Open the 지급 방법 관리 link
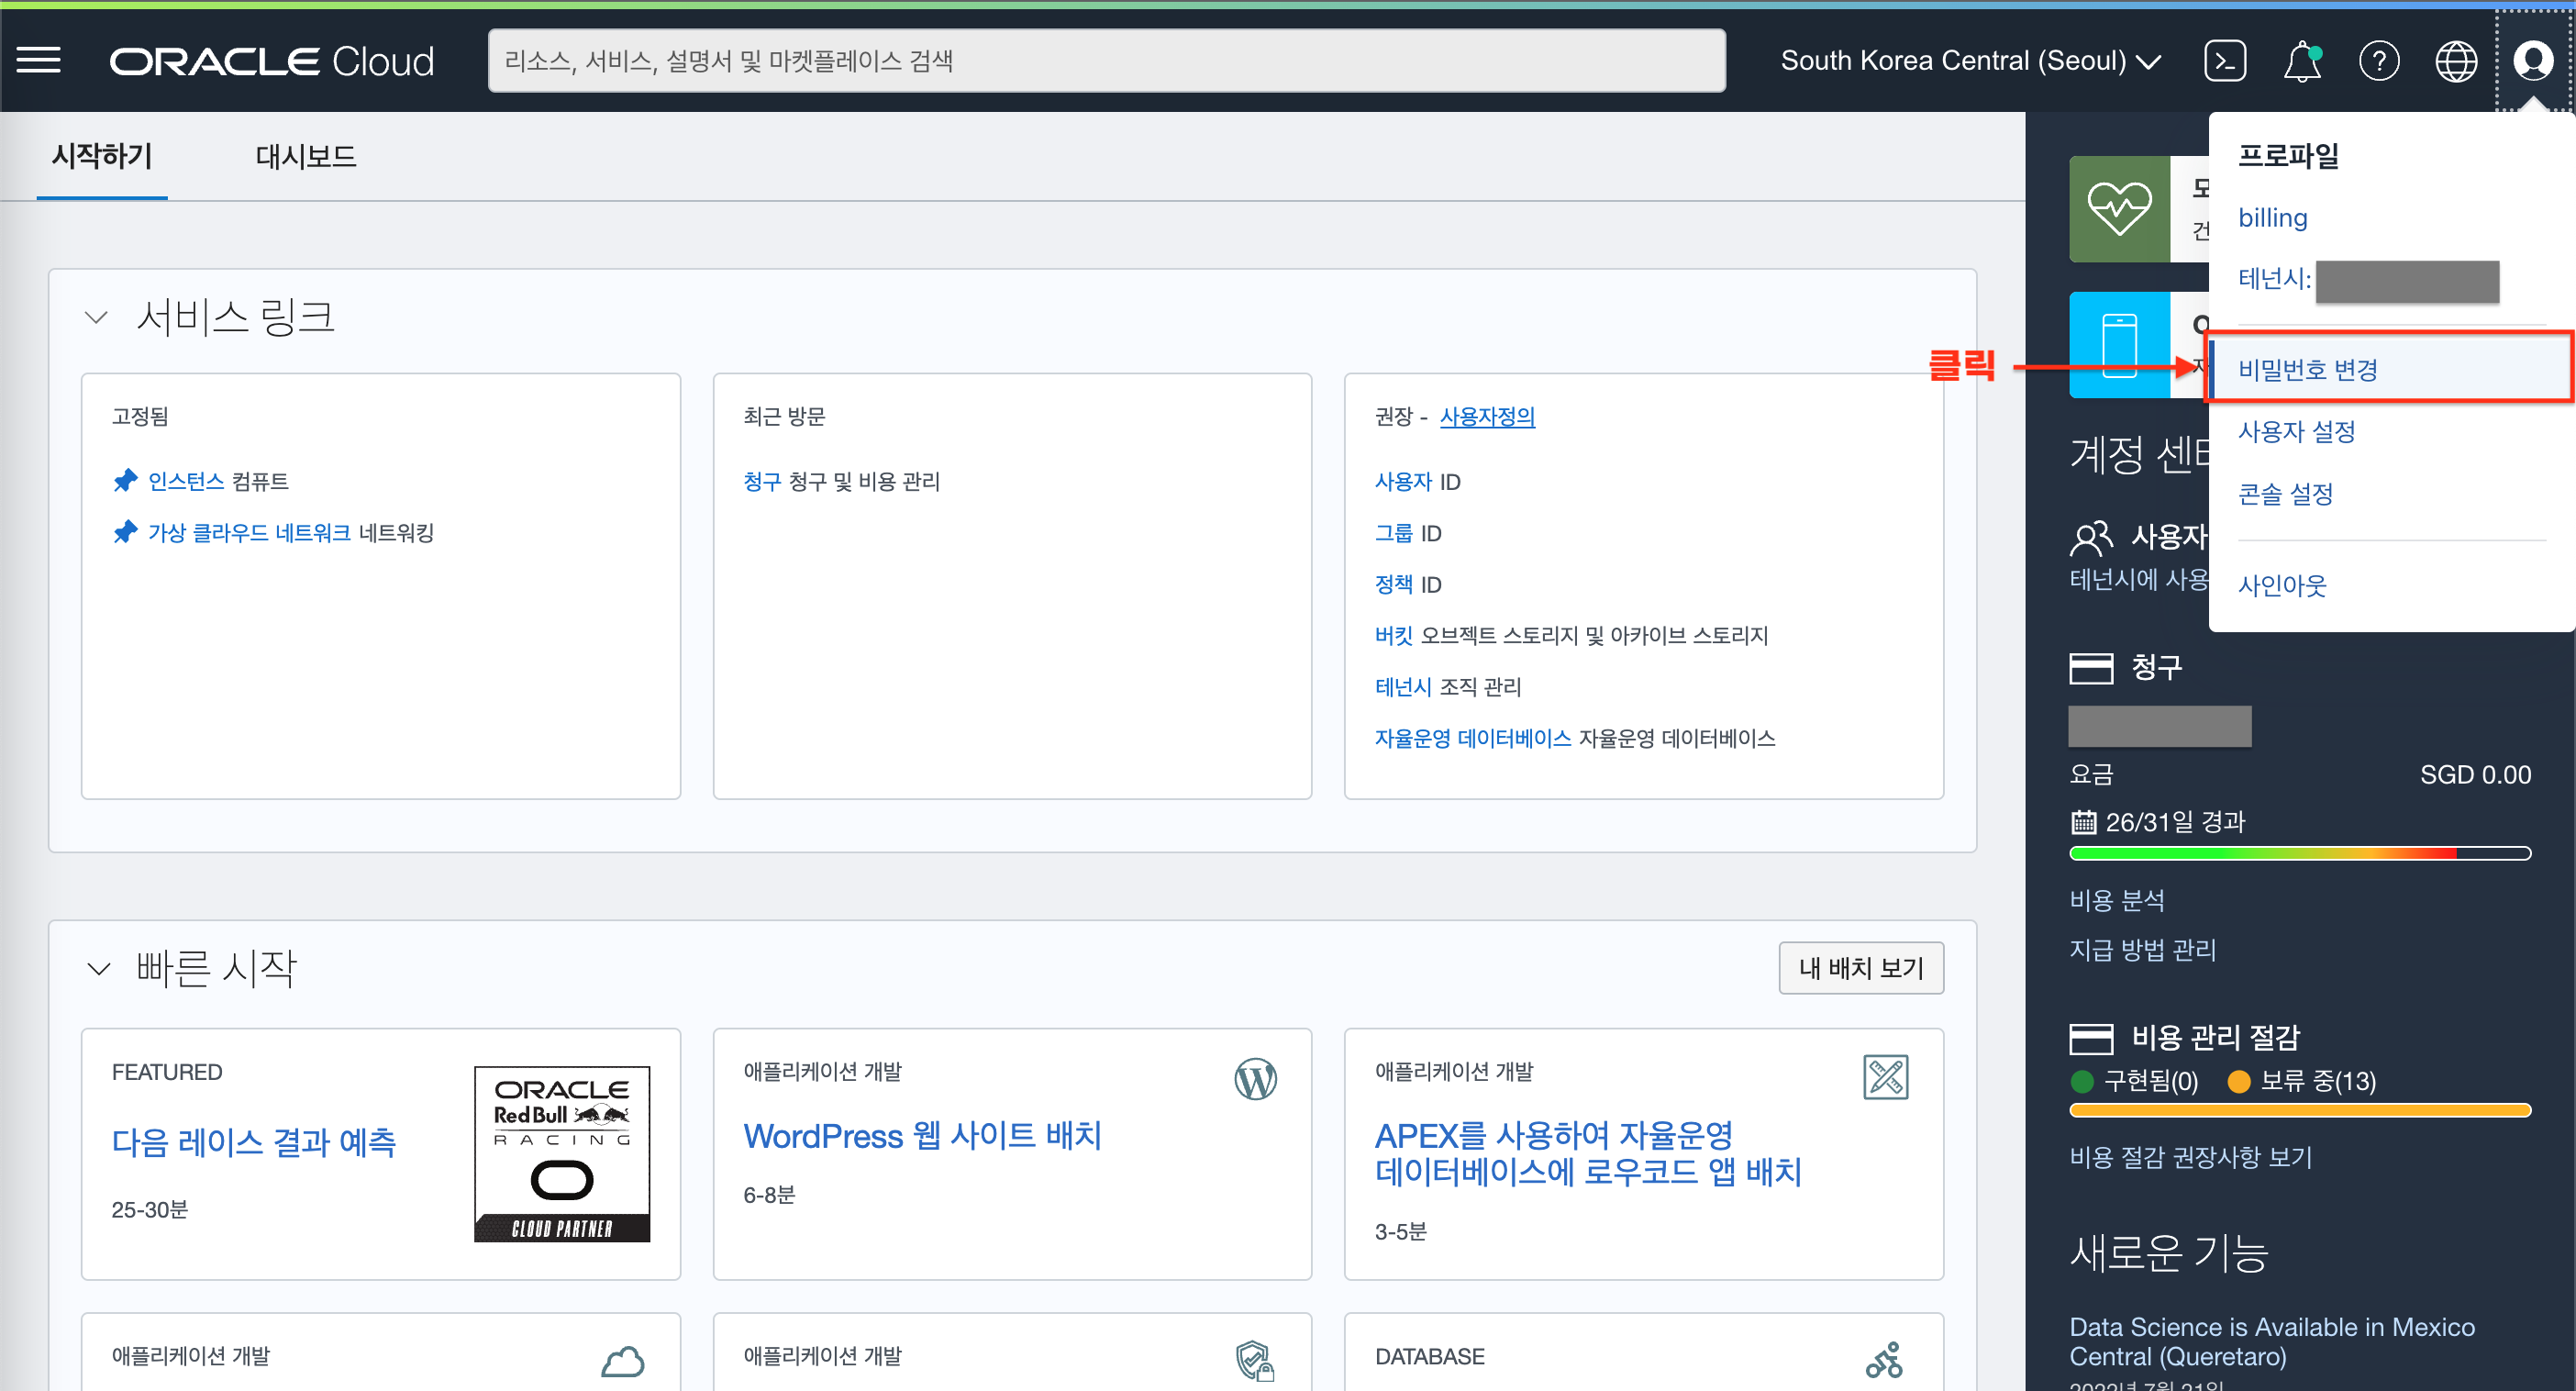 click(x=2143, y=949)
